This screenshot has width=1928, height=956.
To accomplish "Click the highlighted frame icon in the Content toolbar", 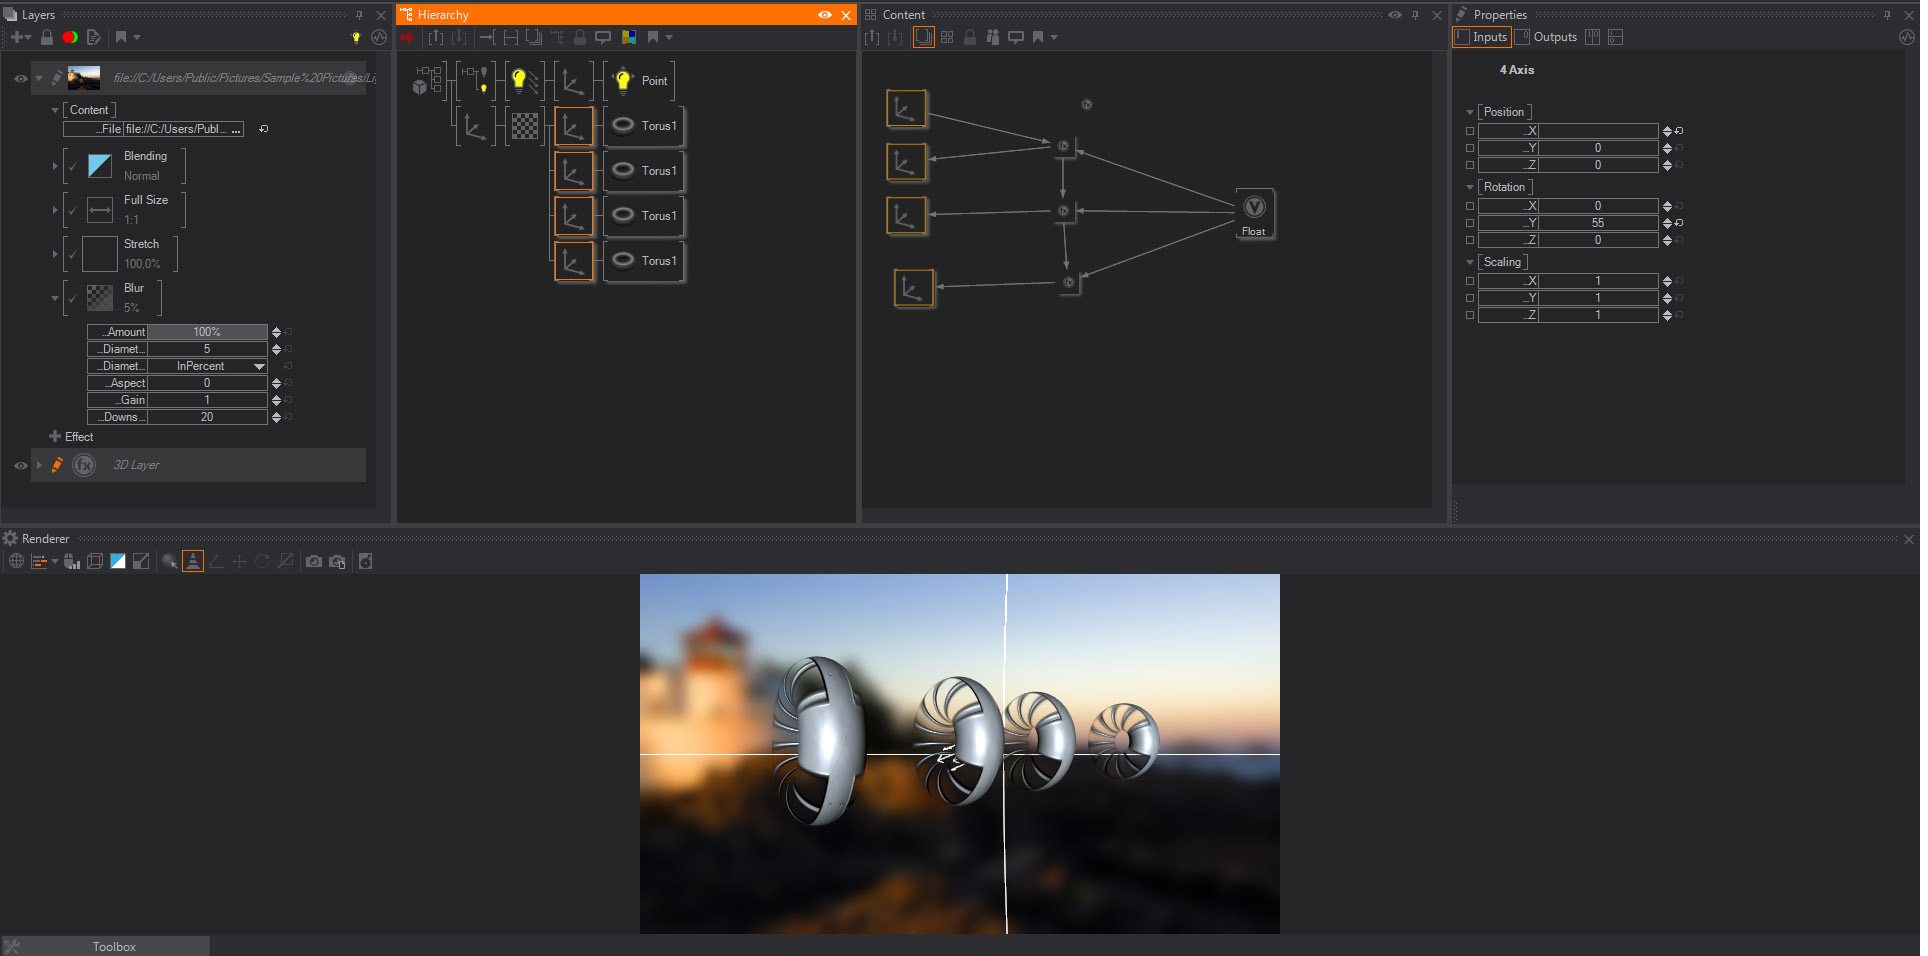I will [923, 37].
